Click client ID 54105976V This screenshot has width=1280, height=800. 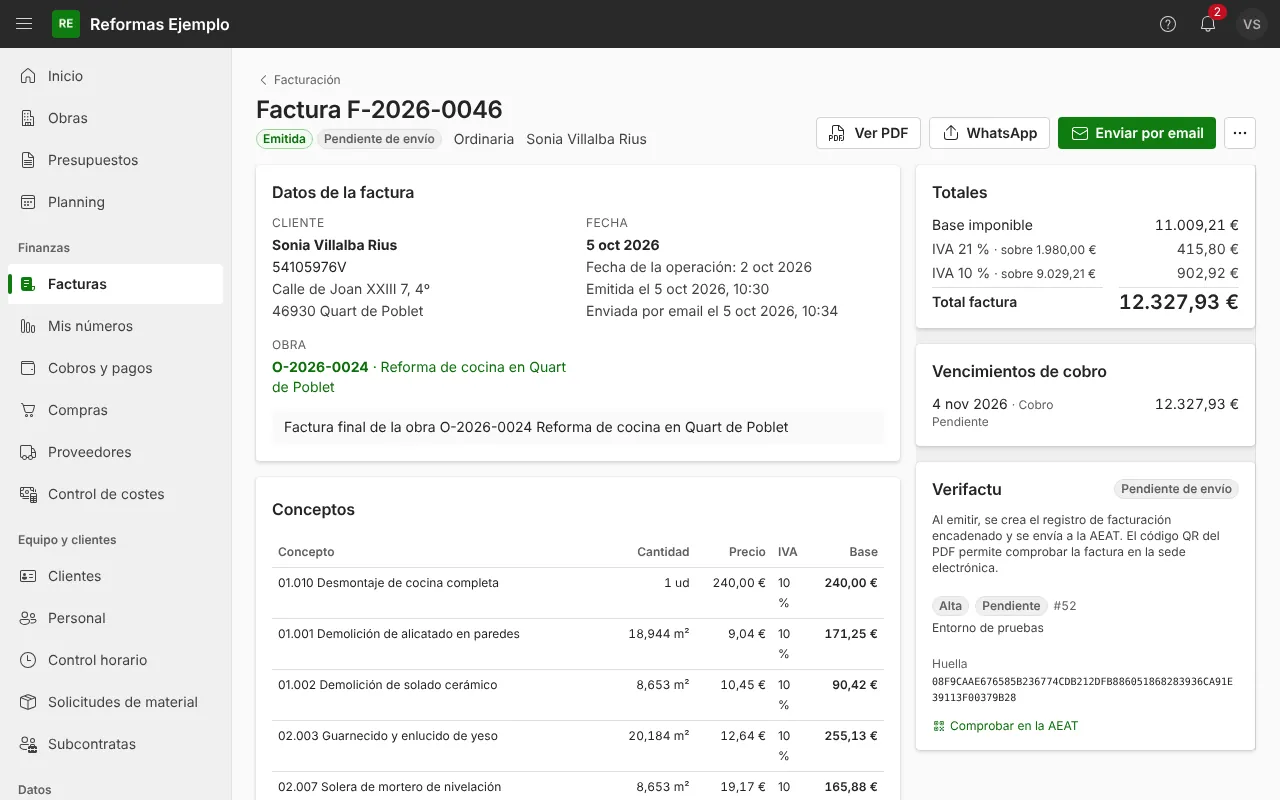click(309, 267)
